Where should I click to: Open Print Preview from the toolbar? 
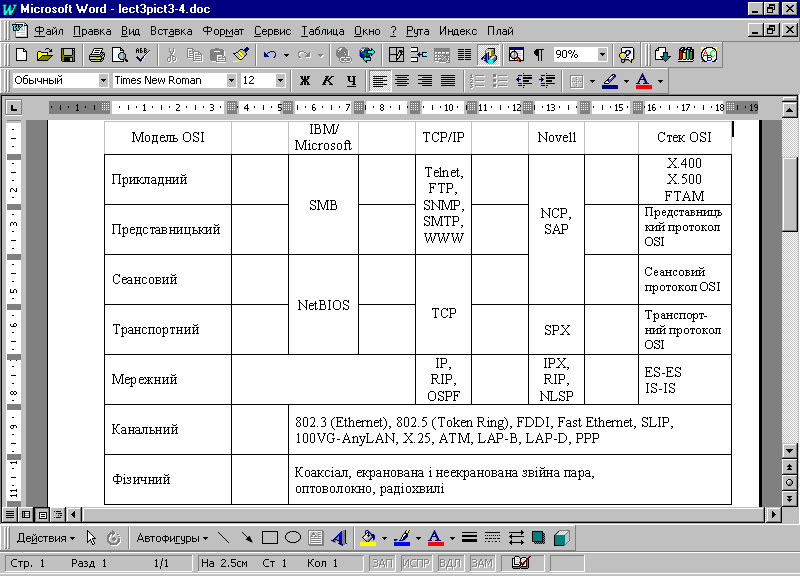[120, 55]
